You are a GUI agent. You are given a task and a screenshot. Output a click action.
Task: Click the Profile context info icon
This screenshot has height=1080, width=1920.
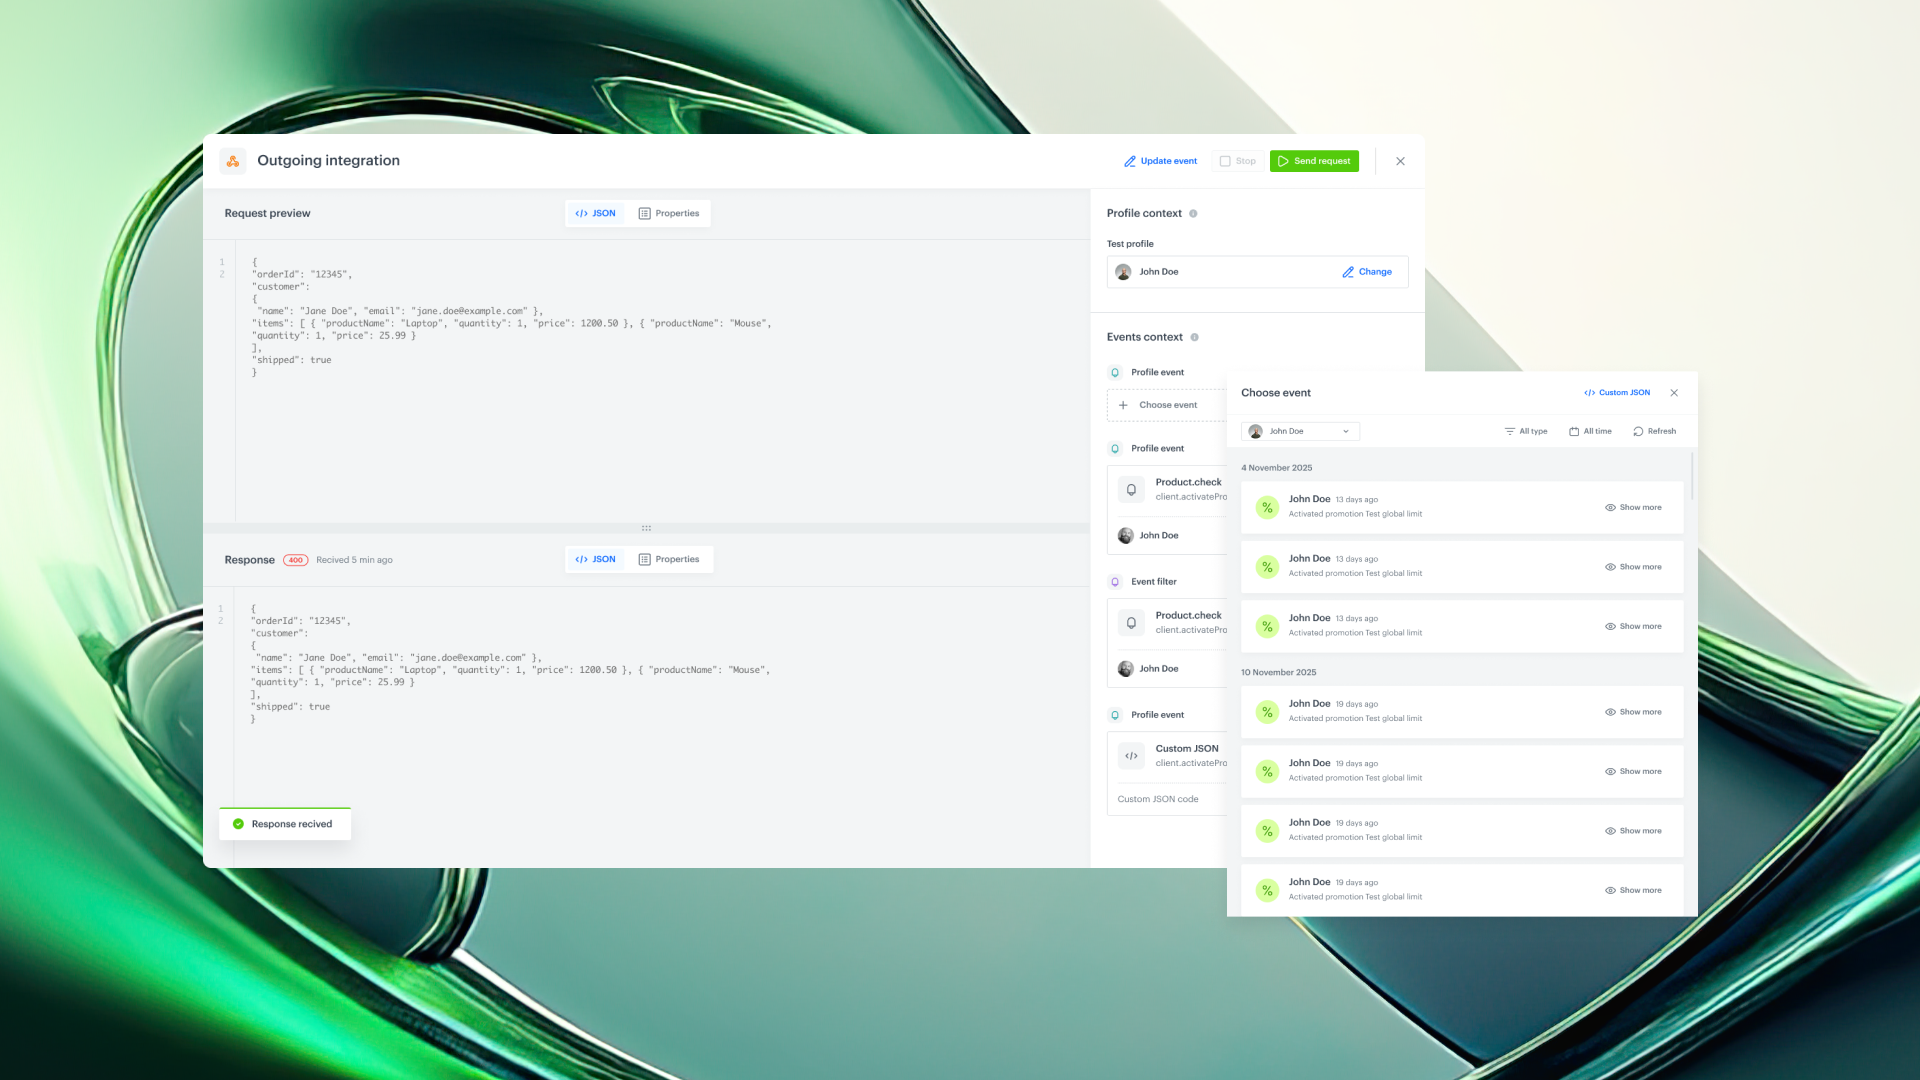[1193, 214]
